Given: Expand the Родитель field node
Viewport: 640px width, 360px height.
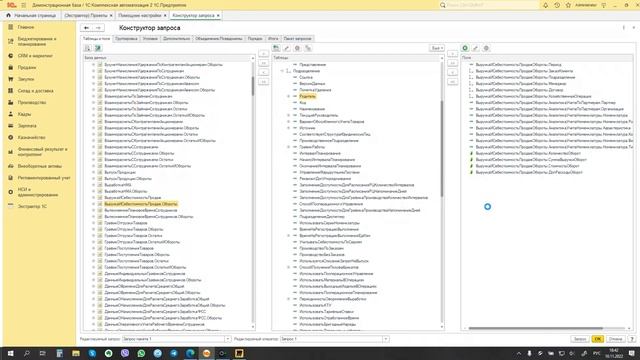Looking at the screenshot, I should pos(289,96).
